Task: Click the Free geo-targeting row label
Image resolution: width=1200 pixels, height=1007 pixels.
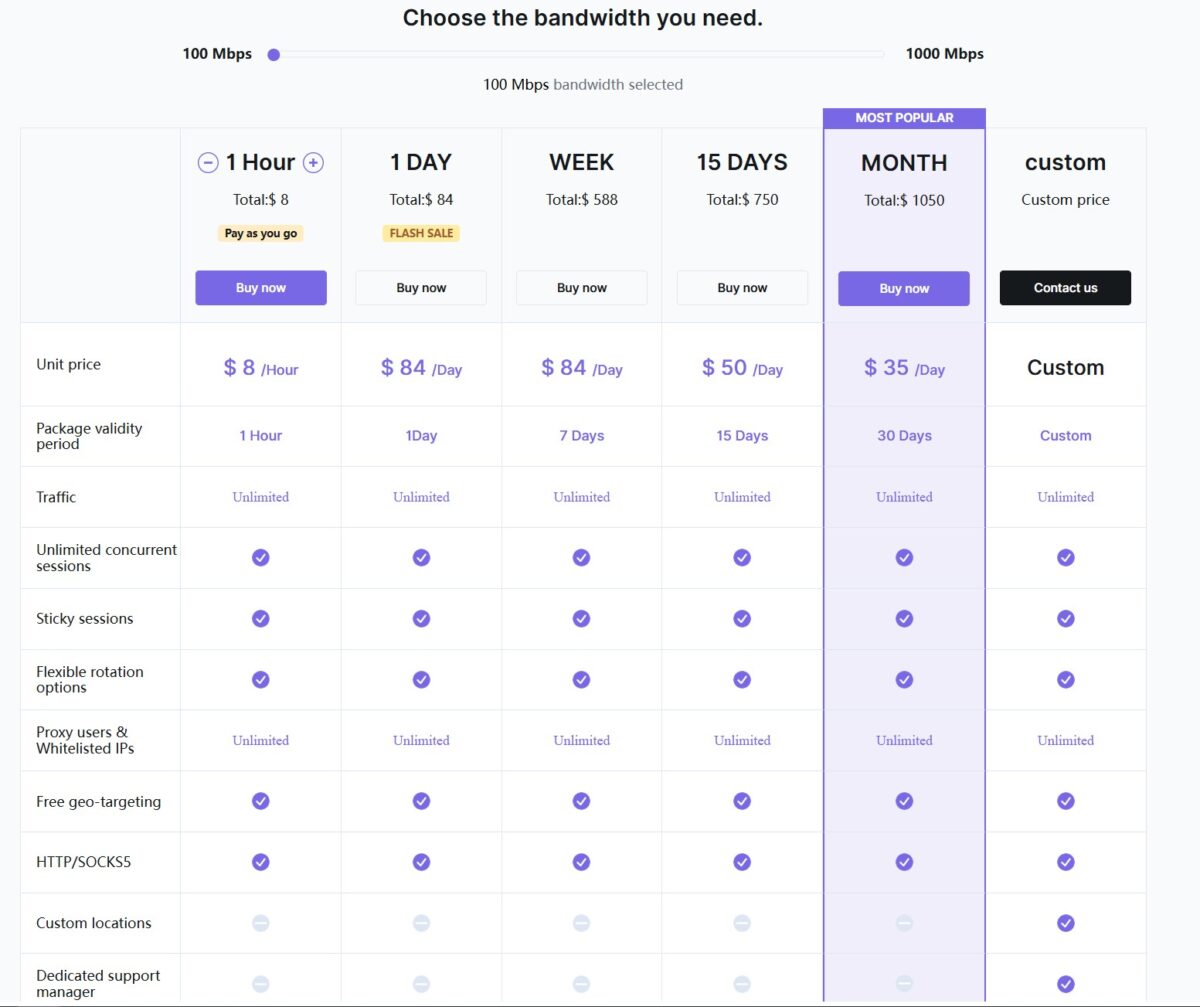Action: tap(98, 802)
